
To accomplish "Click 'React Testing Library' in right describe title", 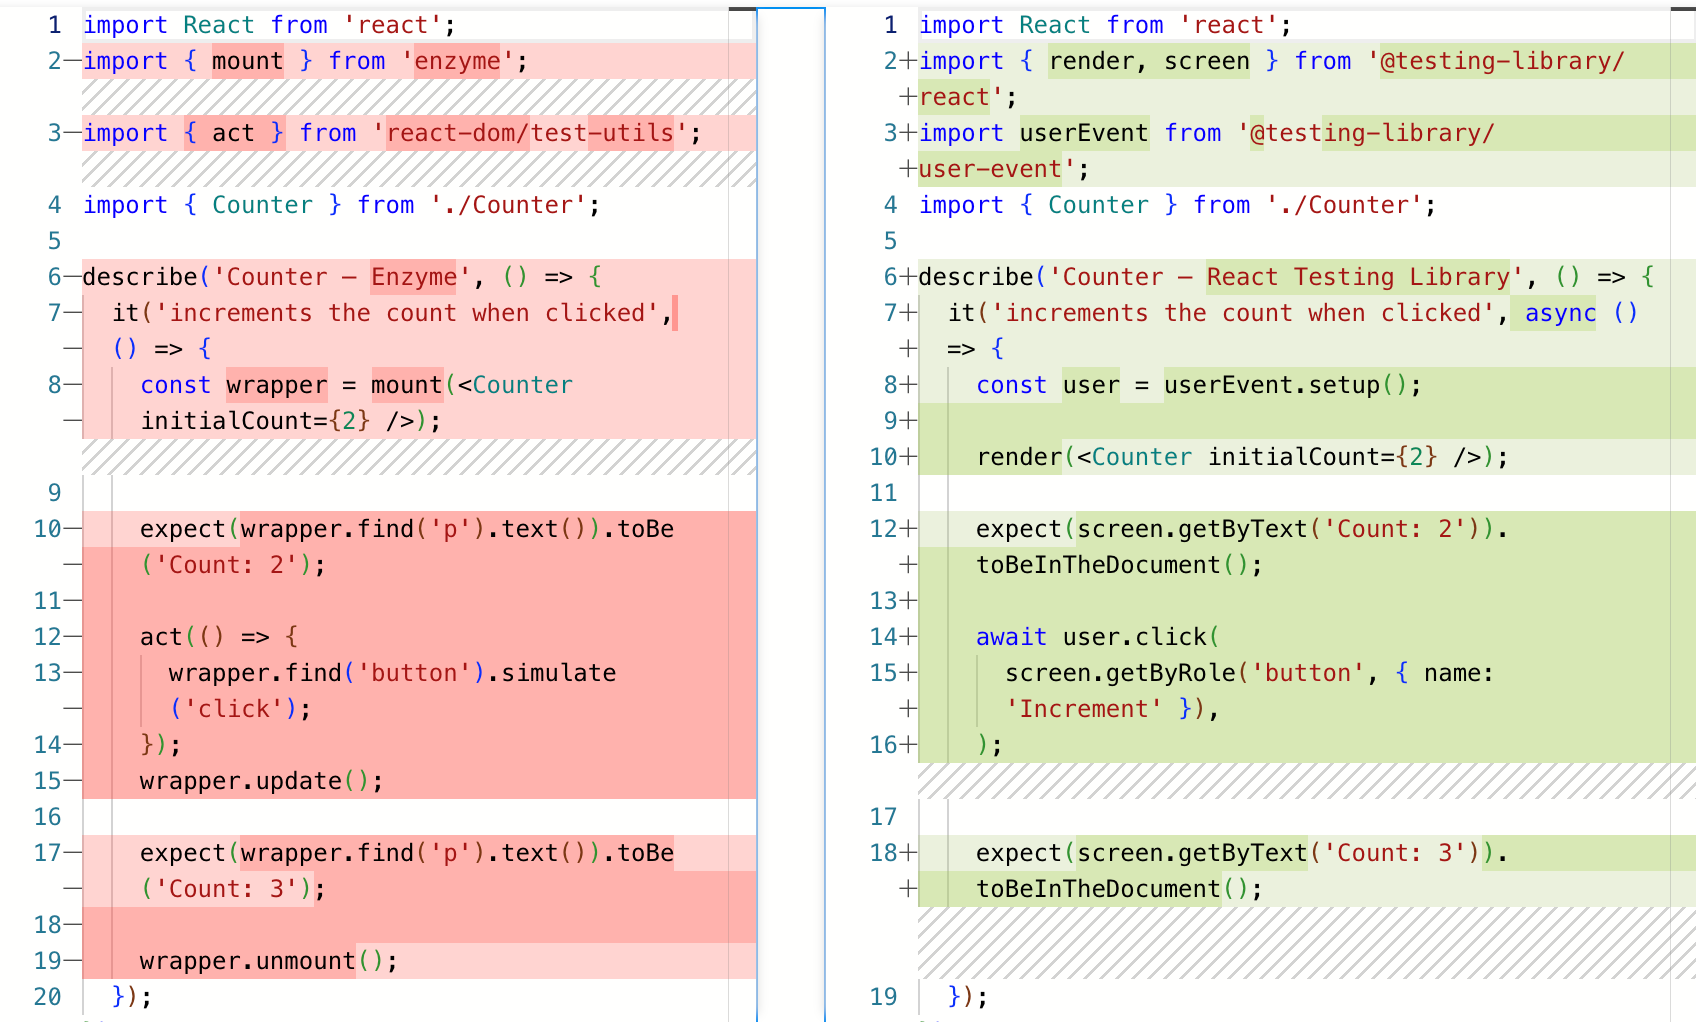I will 1359,277.
